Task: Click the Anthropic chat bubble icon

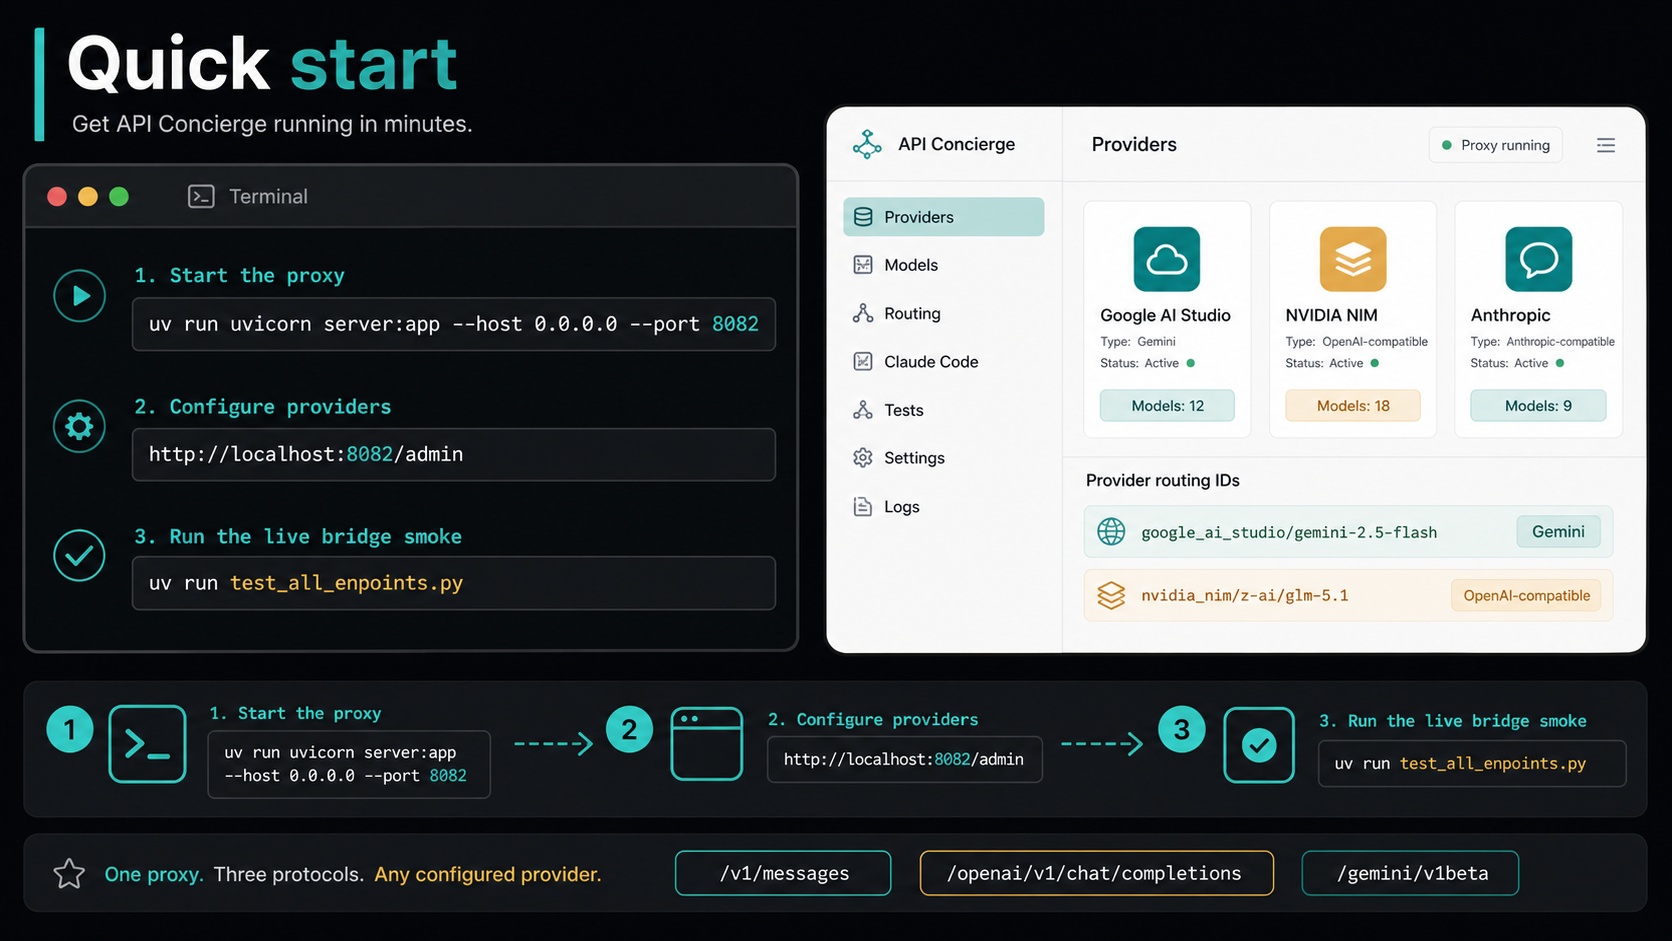Action: 1538,259
